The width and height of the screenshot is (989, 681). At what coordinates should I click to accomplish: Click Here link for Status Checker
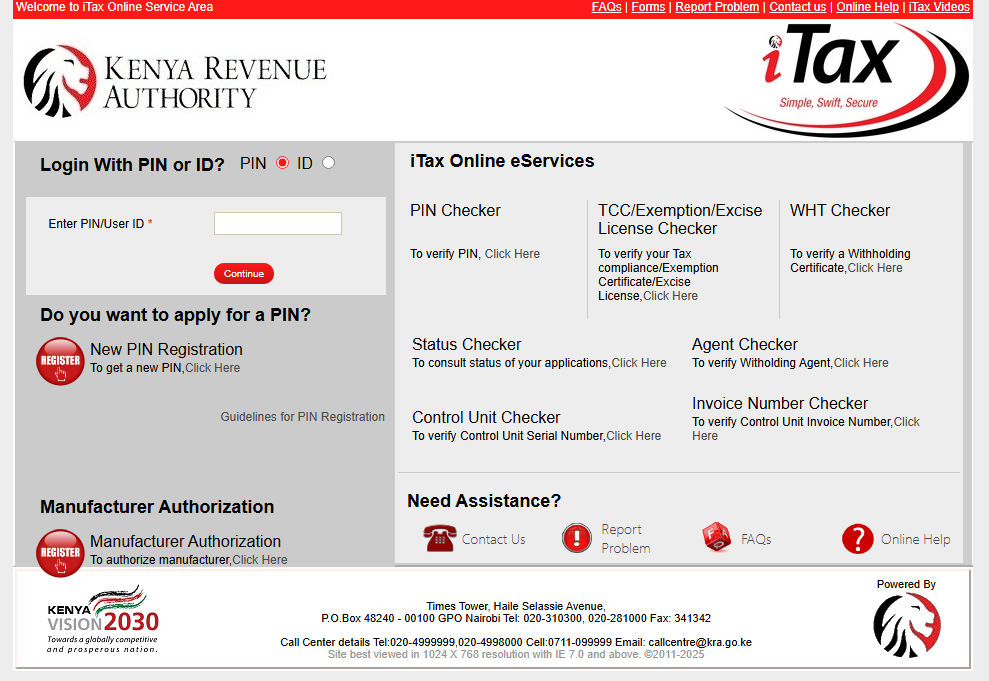[x=638, y=363]
